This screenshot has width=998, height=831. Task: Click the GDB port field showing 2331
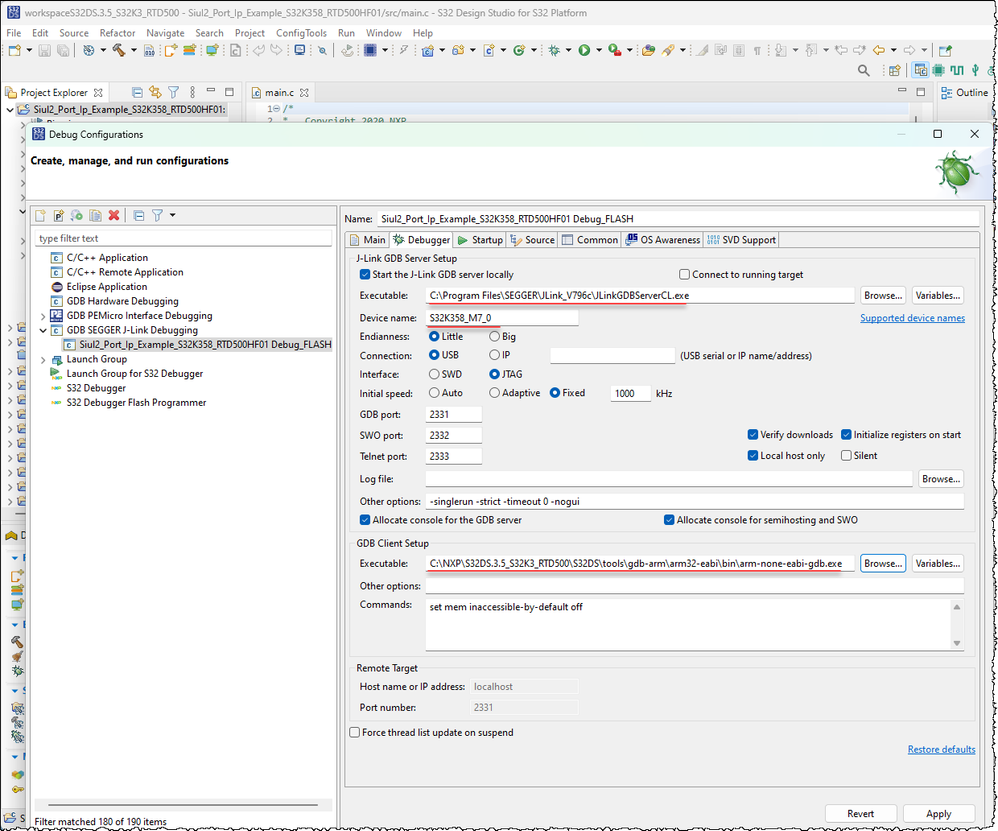coord(453,414)
